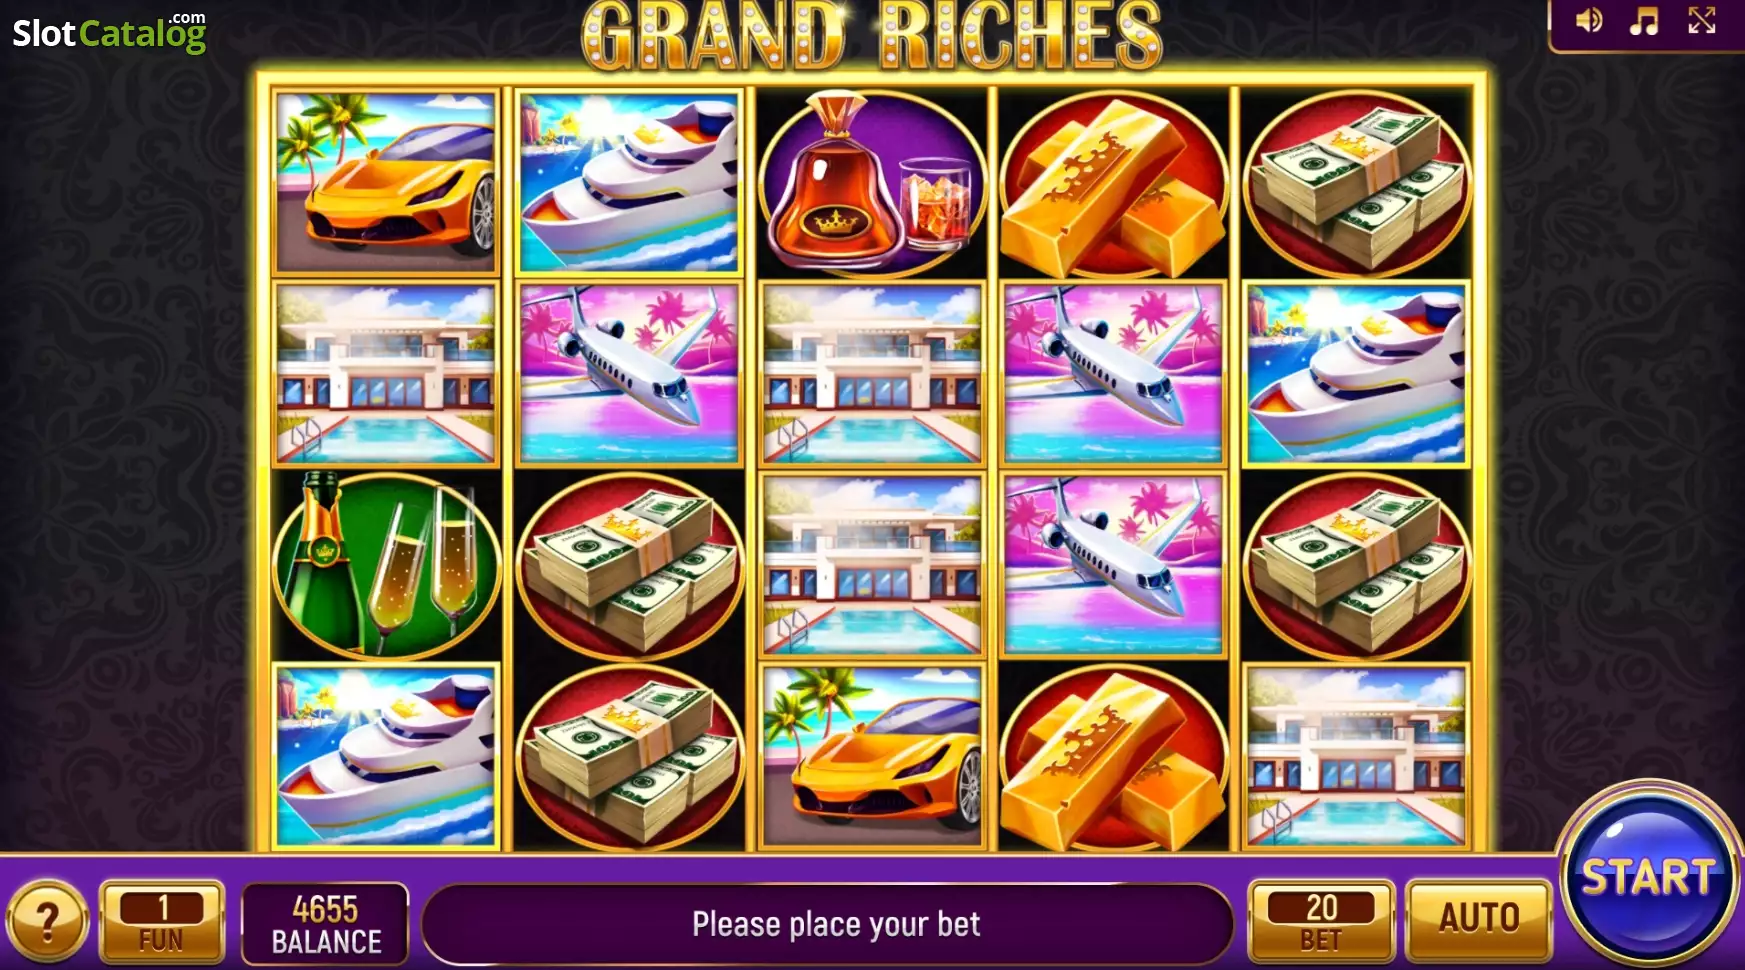Click the SlotCatalog.com logo
The width and height of the screenshot is (1745, 970).
coord(109,32)
